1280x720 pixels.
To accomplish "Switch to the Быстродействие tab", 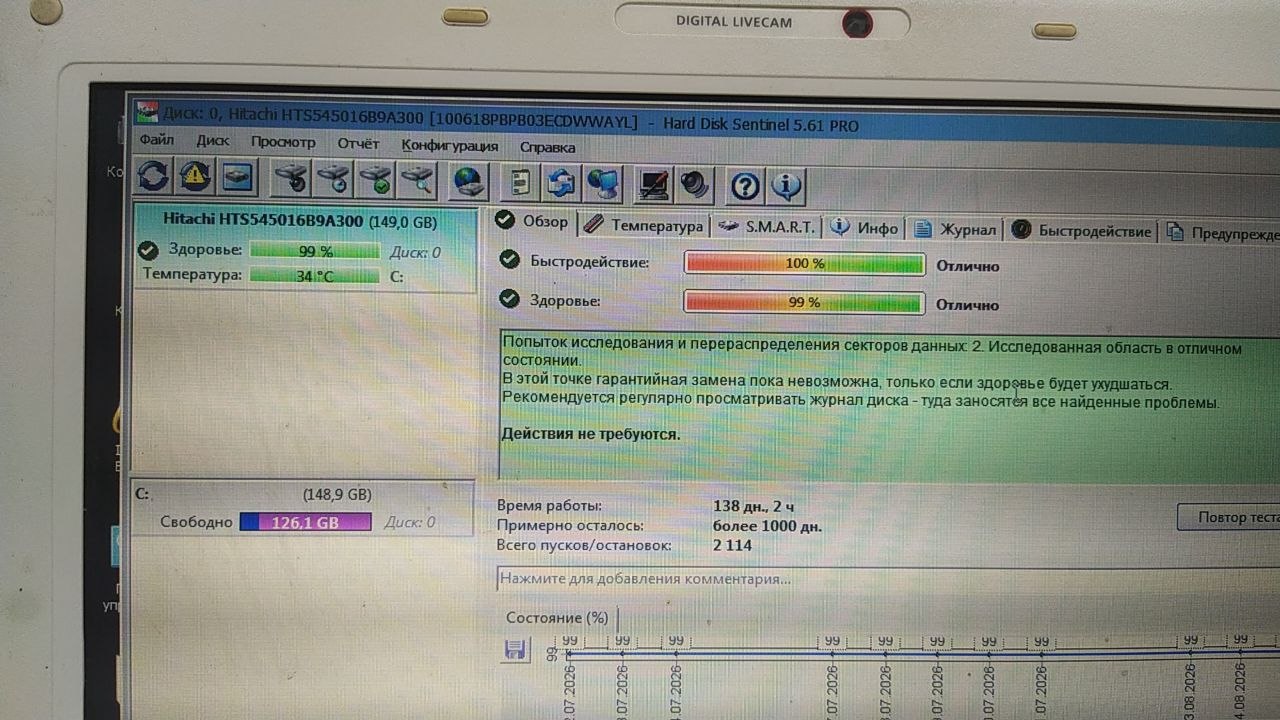I will coord(1082,232).
